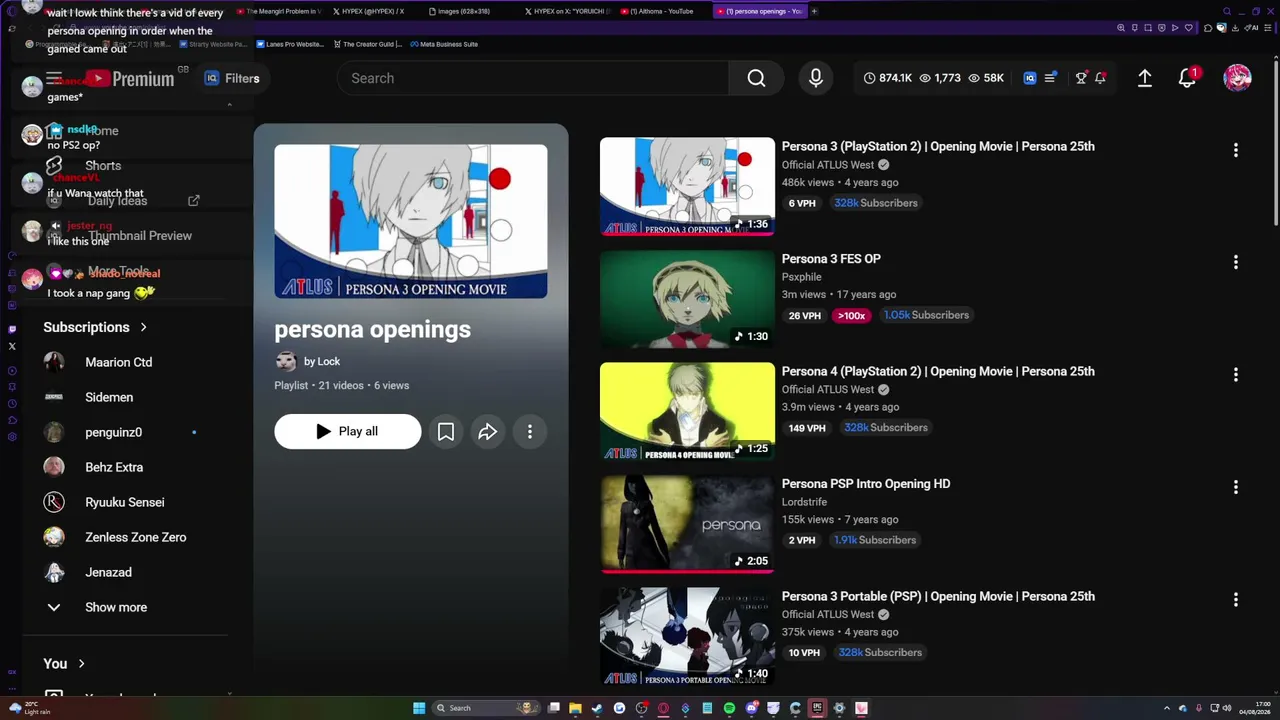Open the Filters panel
1280x720 pixels.
(x=232, y=78)
